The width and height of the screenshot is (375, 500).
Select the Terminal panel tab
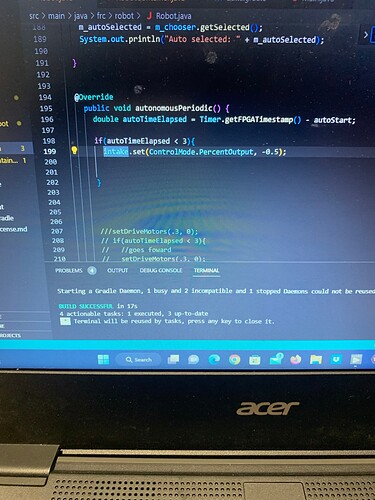pyautogui.click(x=206, y=270)
